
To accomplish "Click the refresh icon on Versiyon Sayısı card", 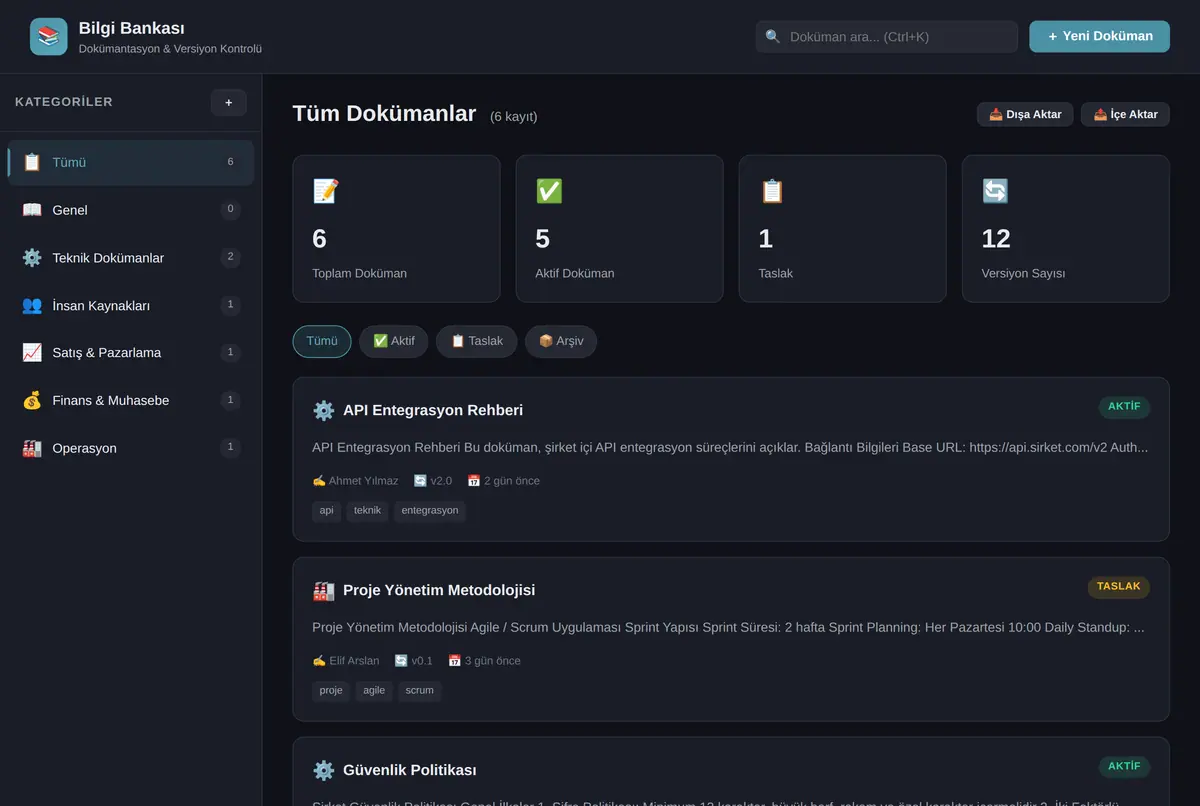I will pos(995,191).
